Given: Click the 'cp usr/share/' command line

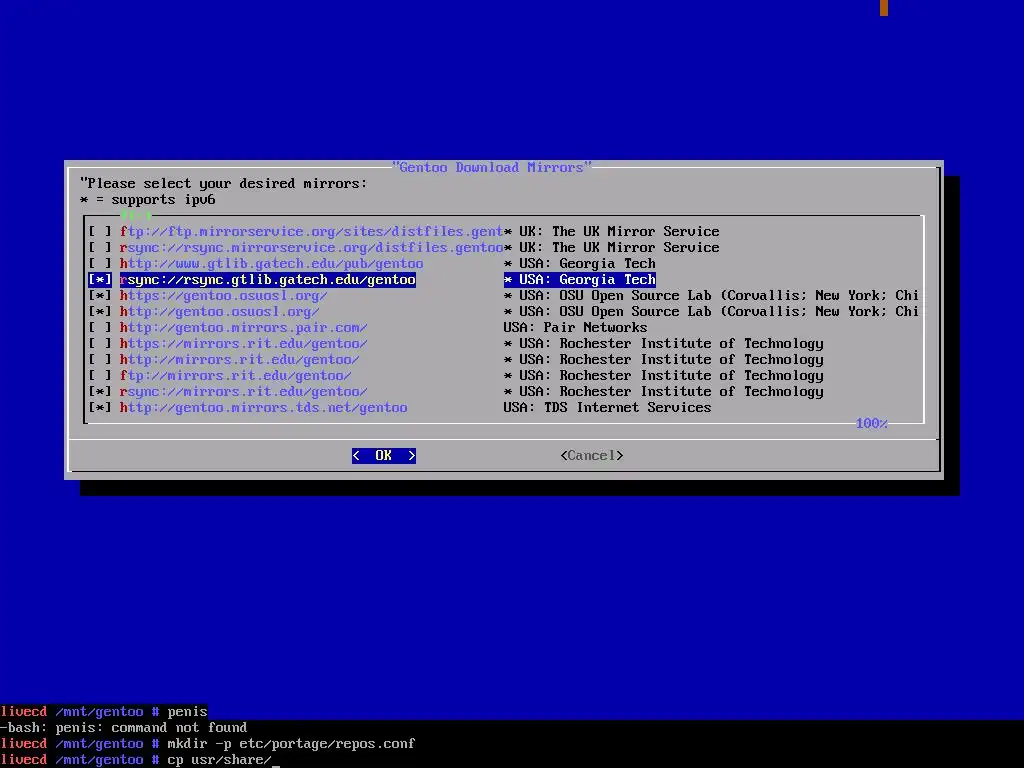Looking at the screenshot, I should tap(219, 760).
